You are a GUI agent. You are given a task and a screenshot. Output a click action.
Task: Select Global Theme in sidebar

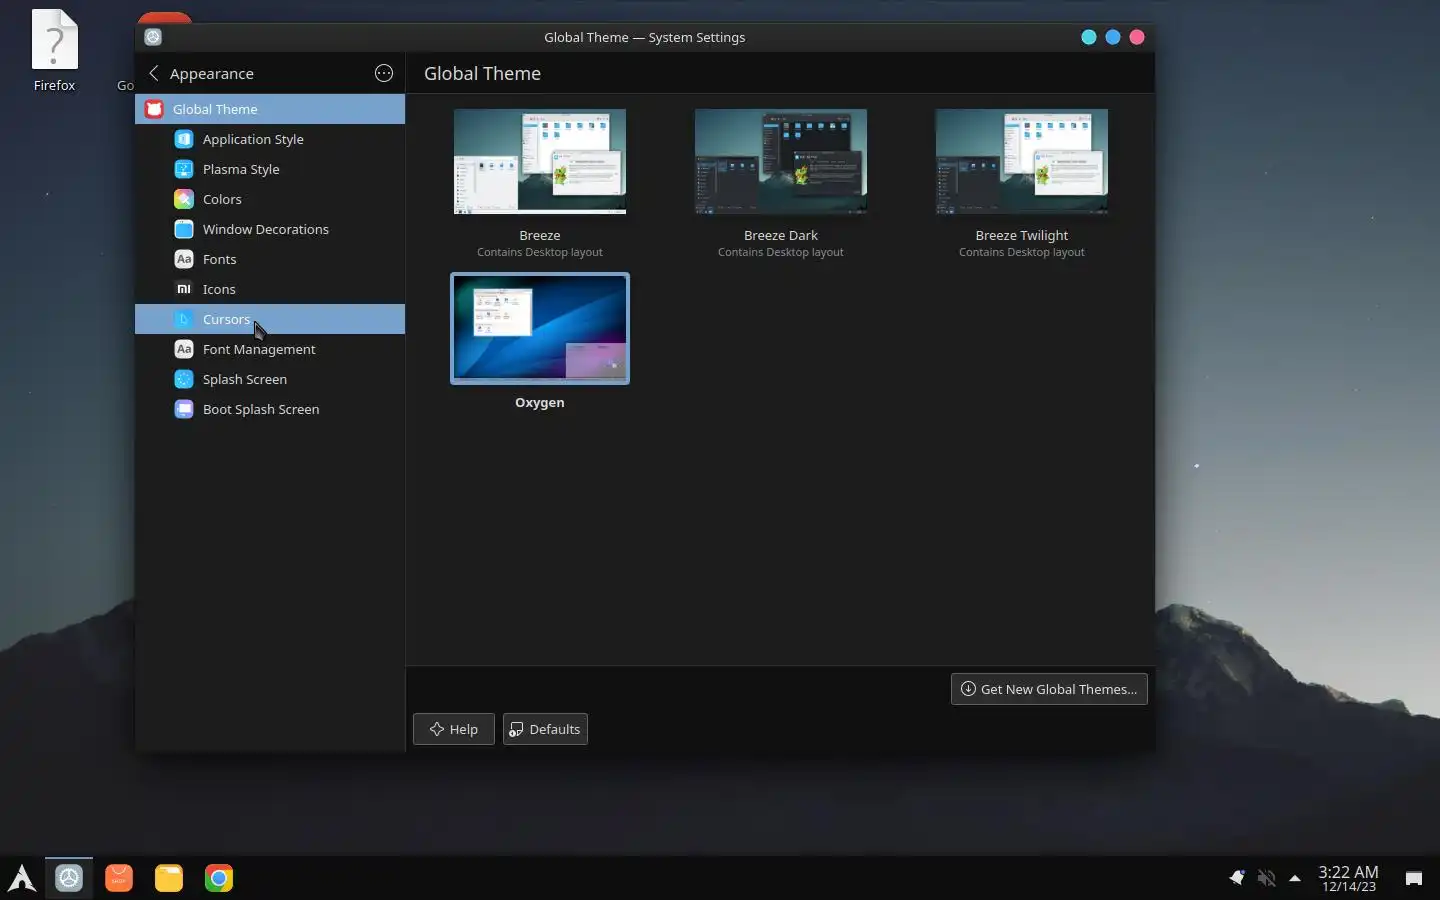pos(269,109)
